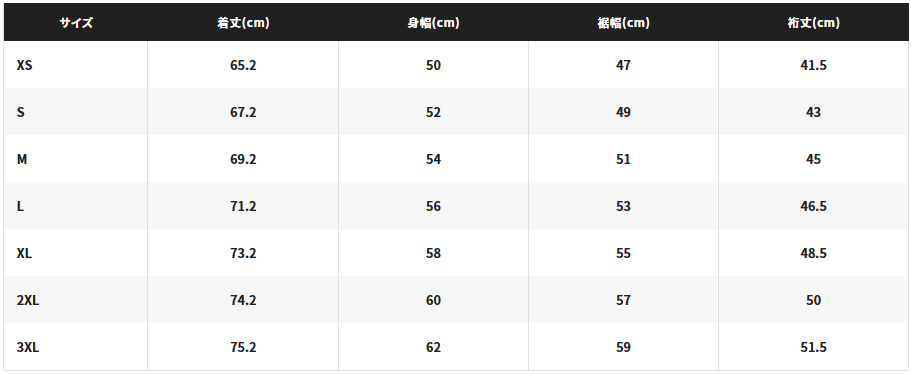Select the 2XL size row label
This screenshot has height=374, width=911.
pyautogui.click(x=28, y=300)
